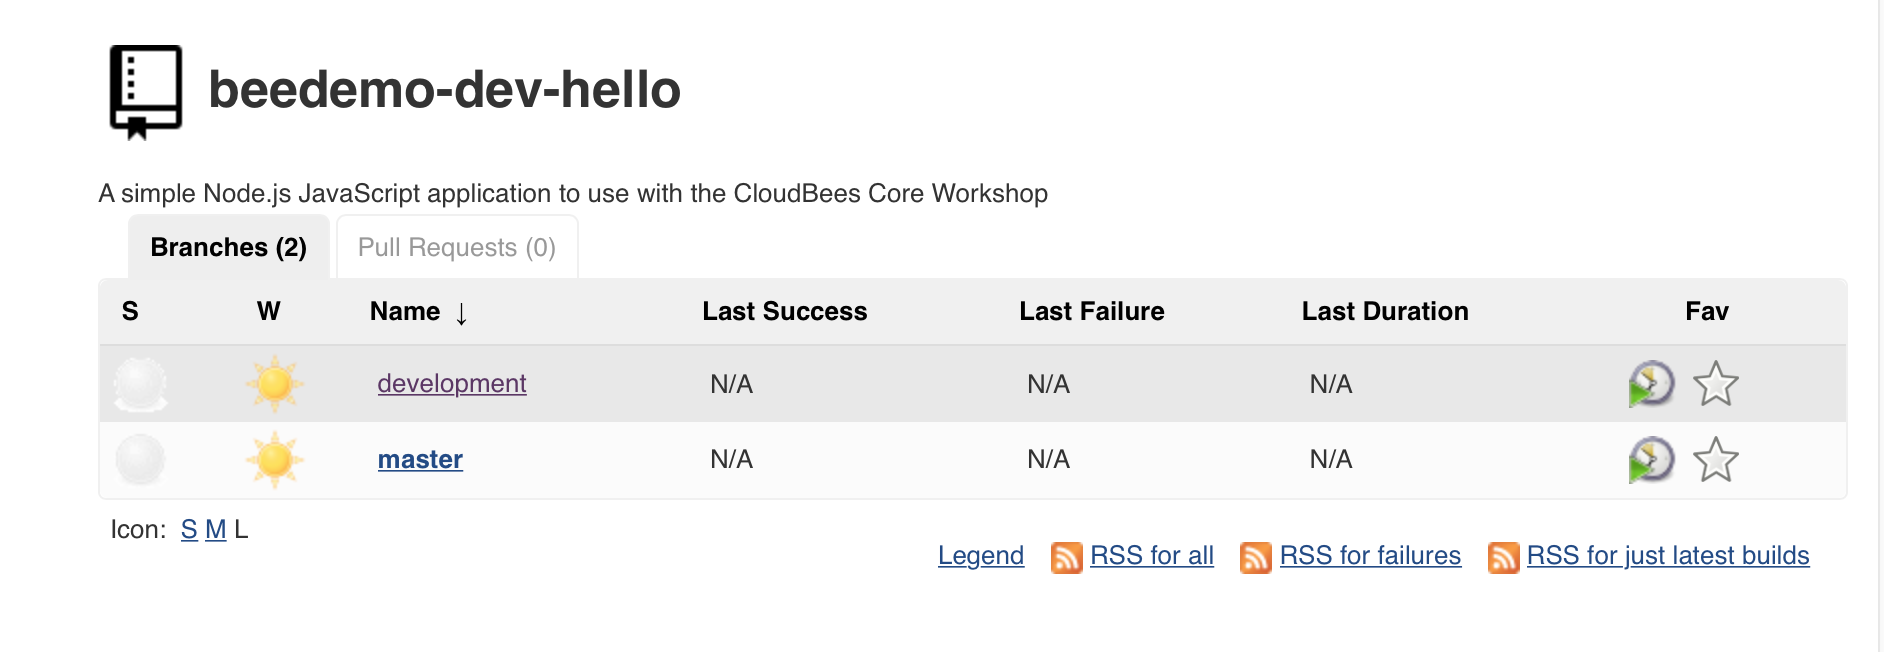Open the master branch link

click(x=420, y=460)
